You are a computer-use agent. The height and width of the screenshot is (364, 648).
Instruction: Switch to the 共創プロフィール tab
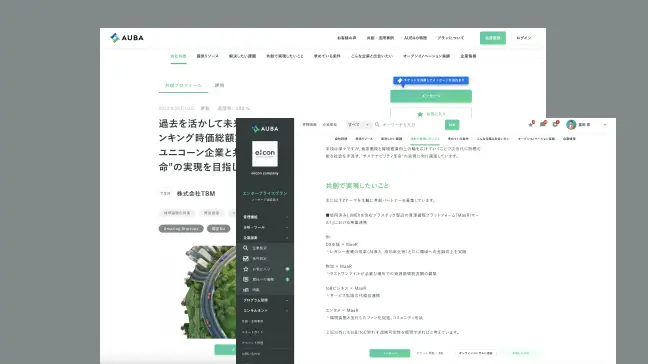[x=183, y=86]
